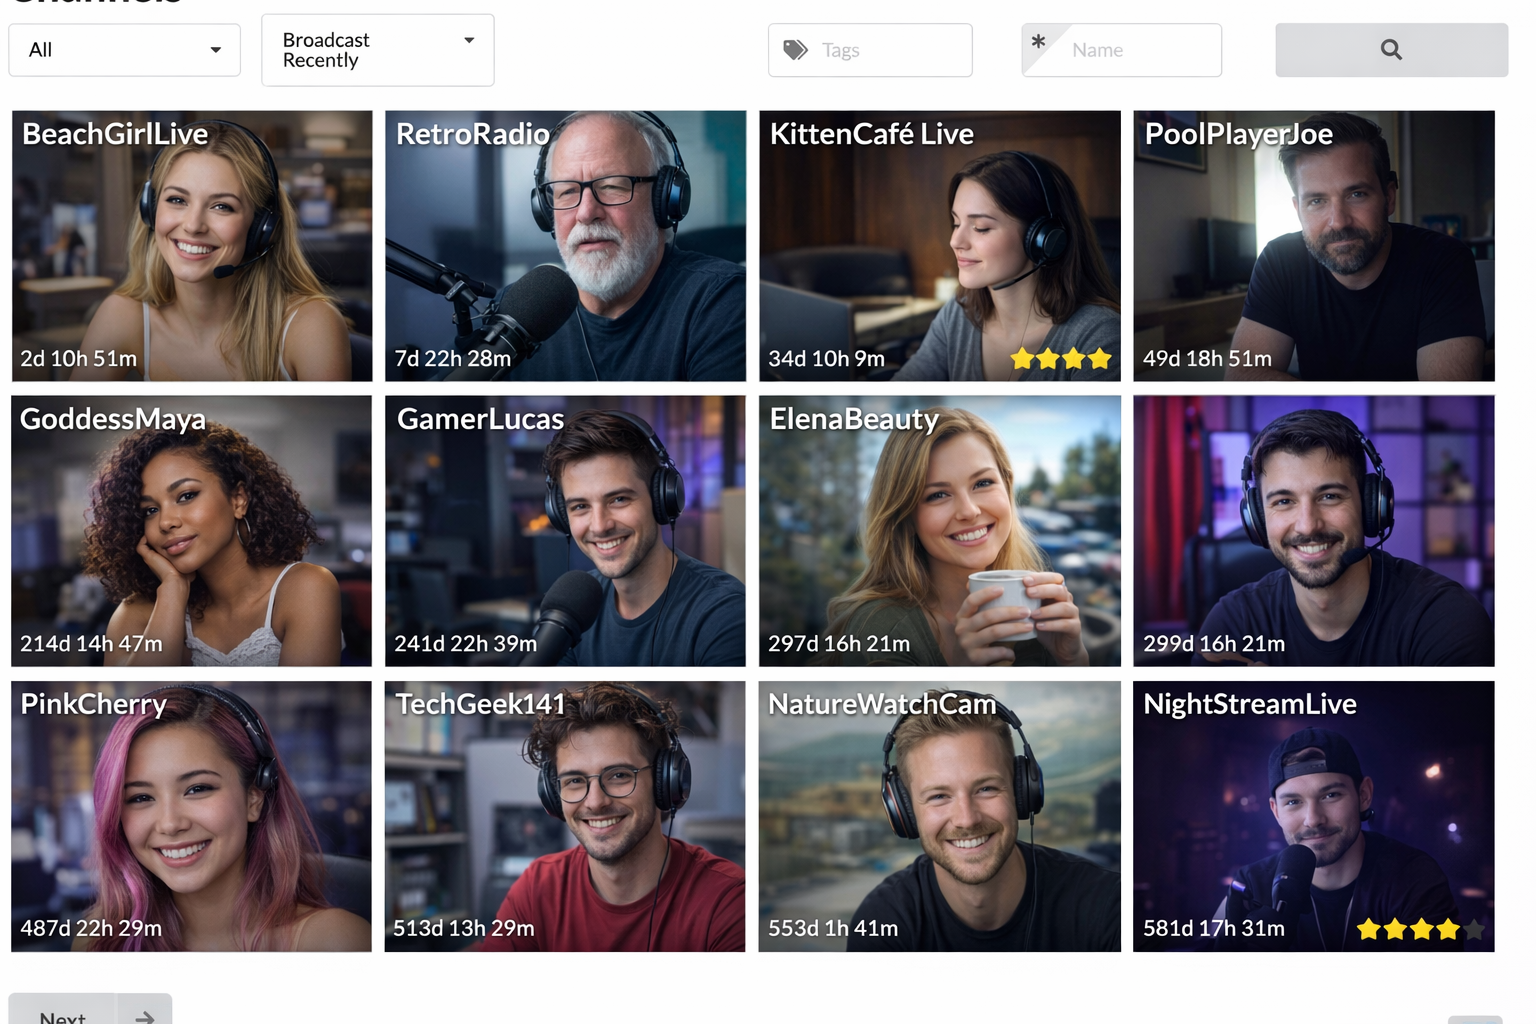Open the ElenaBeauty channel title link
The width and height of the screenshot is (1536, 1024).
(854, 419)
